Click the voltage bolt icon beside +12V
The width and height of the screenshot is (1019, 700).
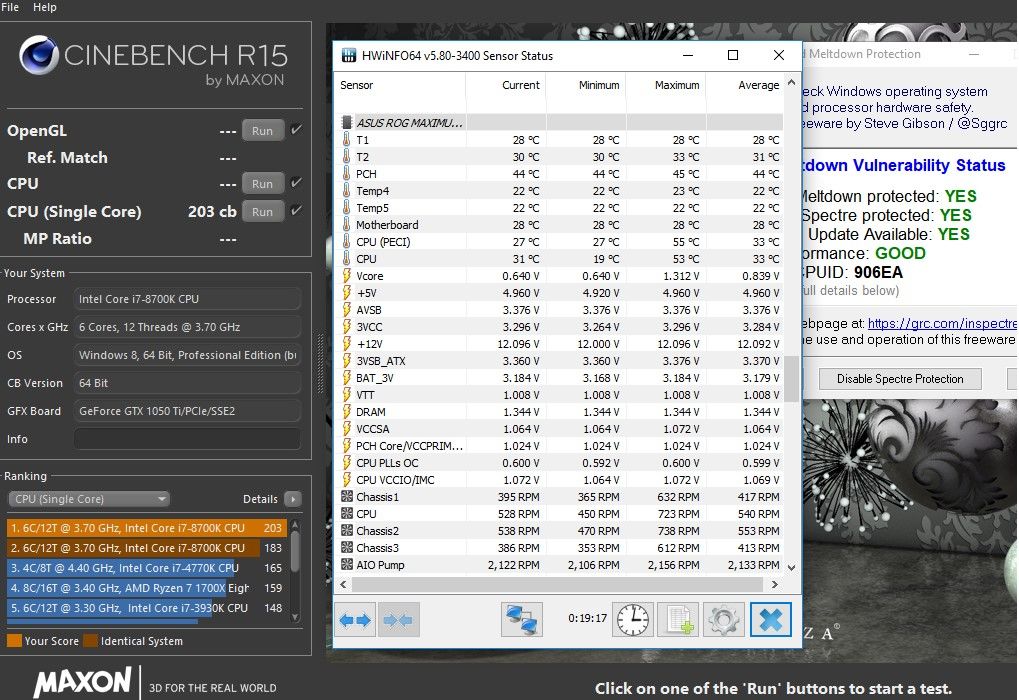coord(347,344)
